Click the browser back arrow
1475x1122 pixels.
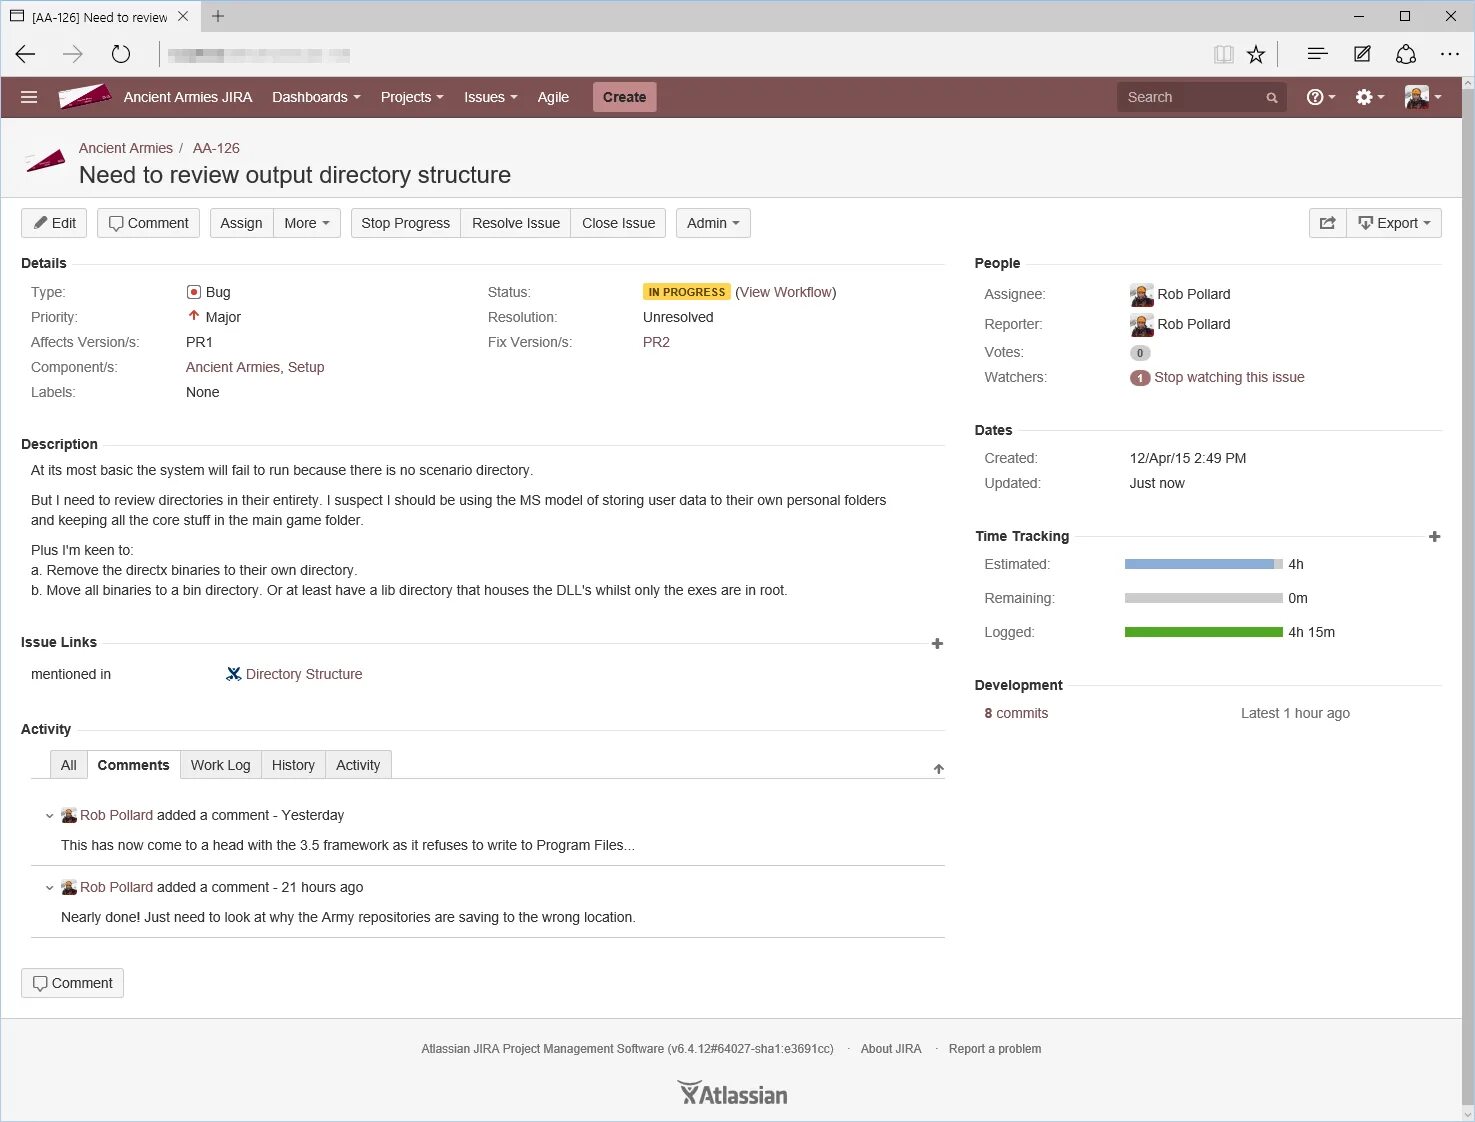click(26, 54)
